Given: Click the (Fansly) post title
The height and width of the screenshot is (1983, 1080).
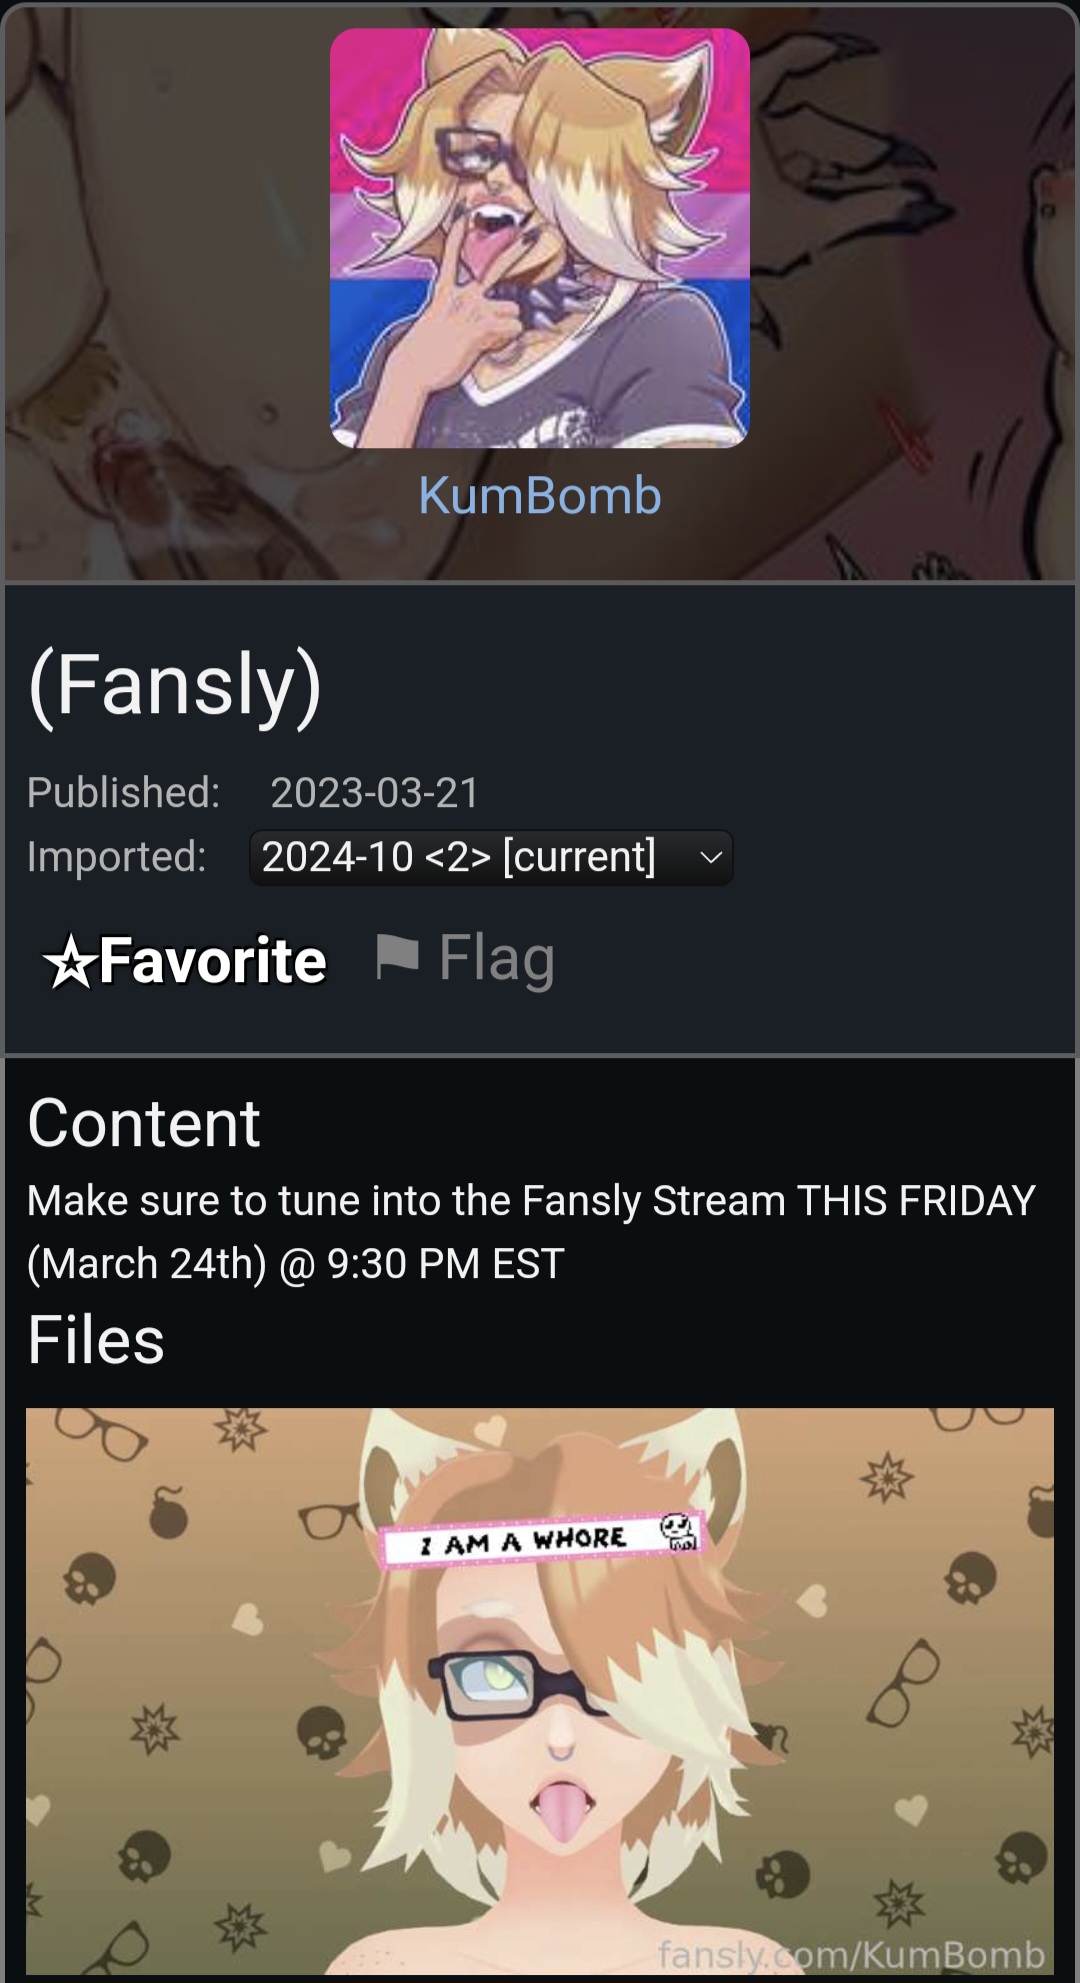Looking at the screenshot, I should coord(175,685).
